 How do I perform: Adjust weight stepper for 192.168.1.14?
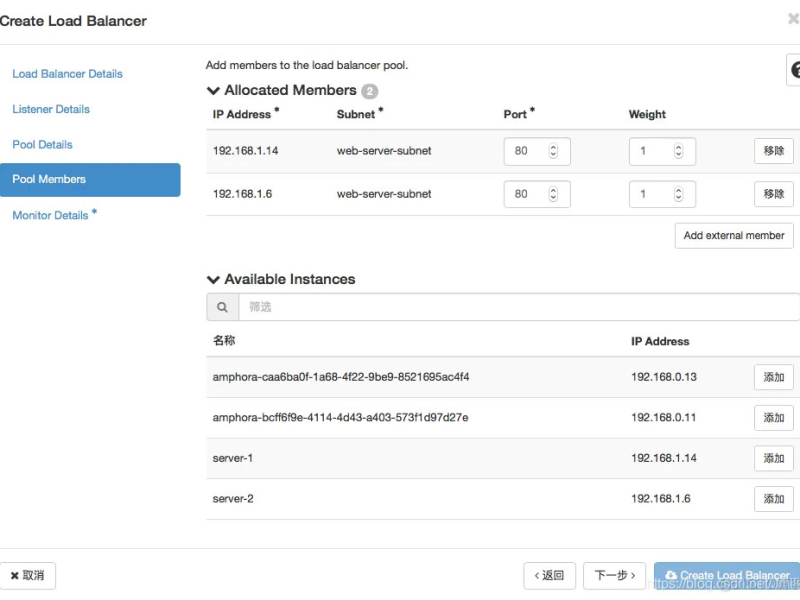click(678, 151)
